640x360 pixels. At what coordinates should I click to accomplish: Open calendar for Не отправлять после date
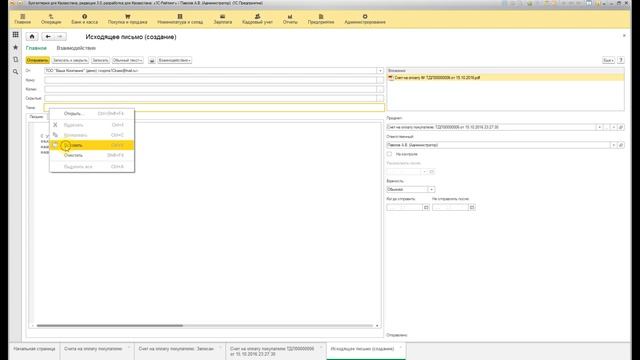click(472, 207)
